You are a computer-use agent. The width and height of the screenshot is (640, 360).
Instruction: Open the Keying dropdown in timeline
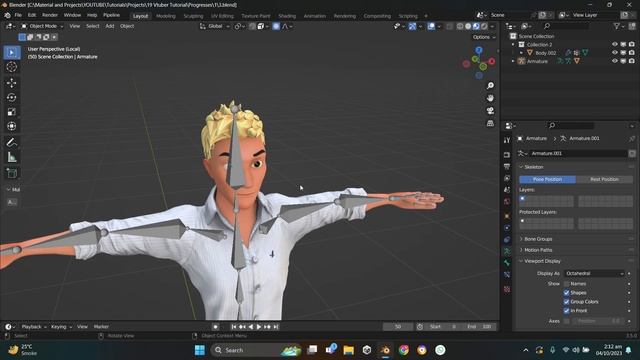click(x=61, y=327)
